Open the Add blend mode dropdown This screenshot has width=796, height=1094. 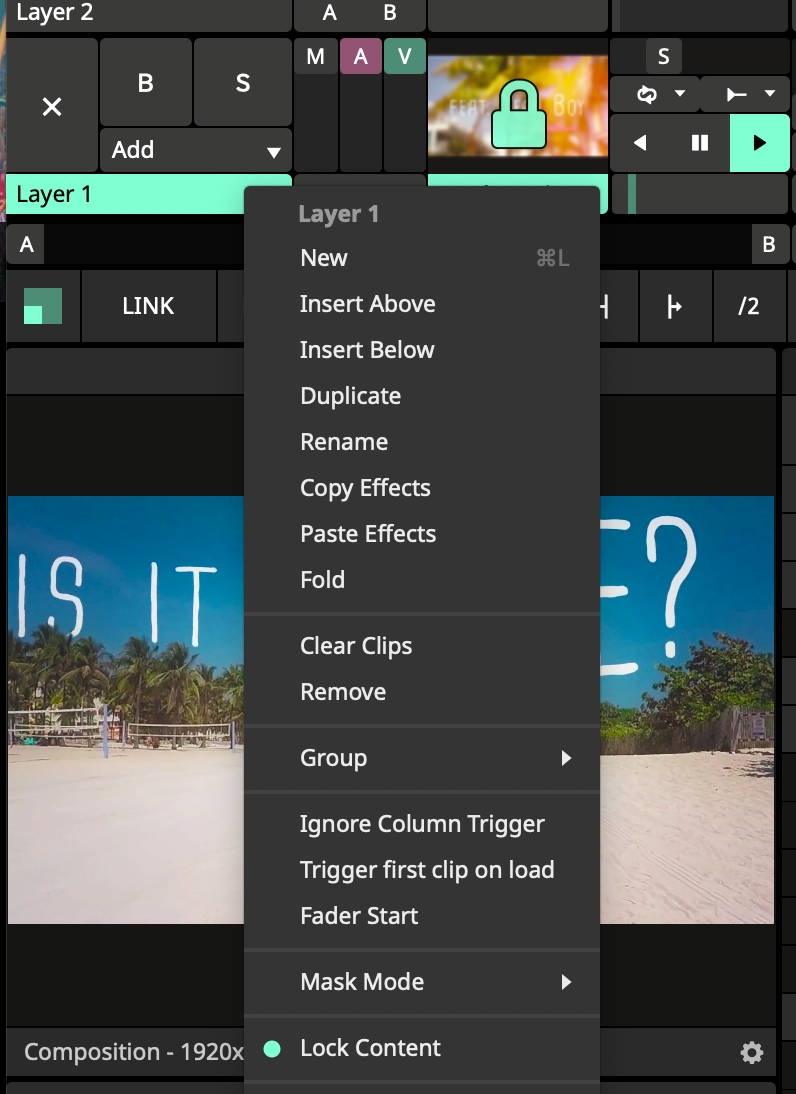(x=195, y=150)
